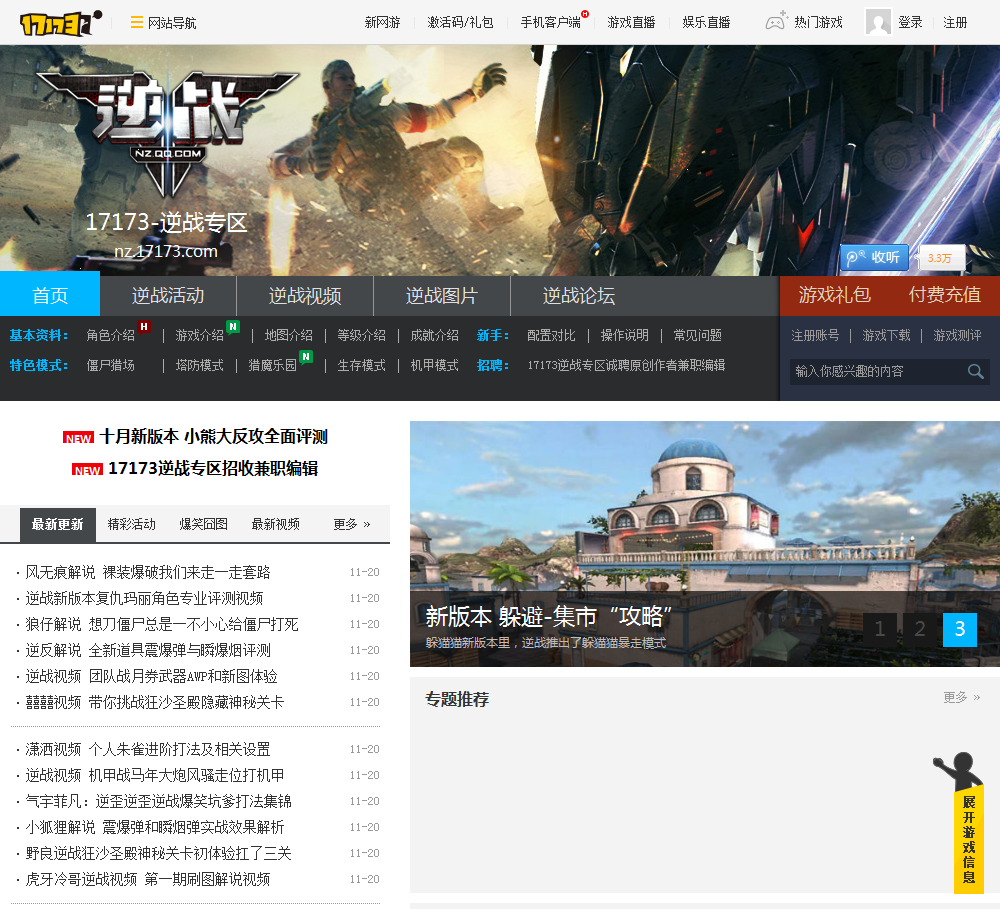
Task: Open article 逆反解说 全新道具震爆弹与瞬爆烟评测
Action: pyautogui.click(x=147, y=650)
